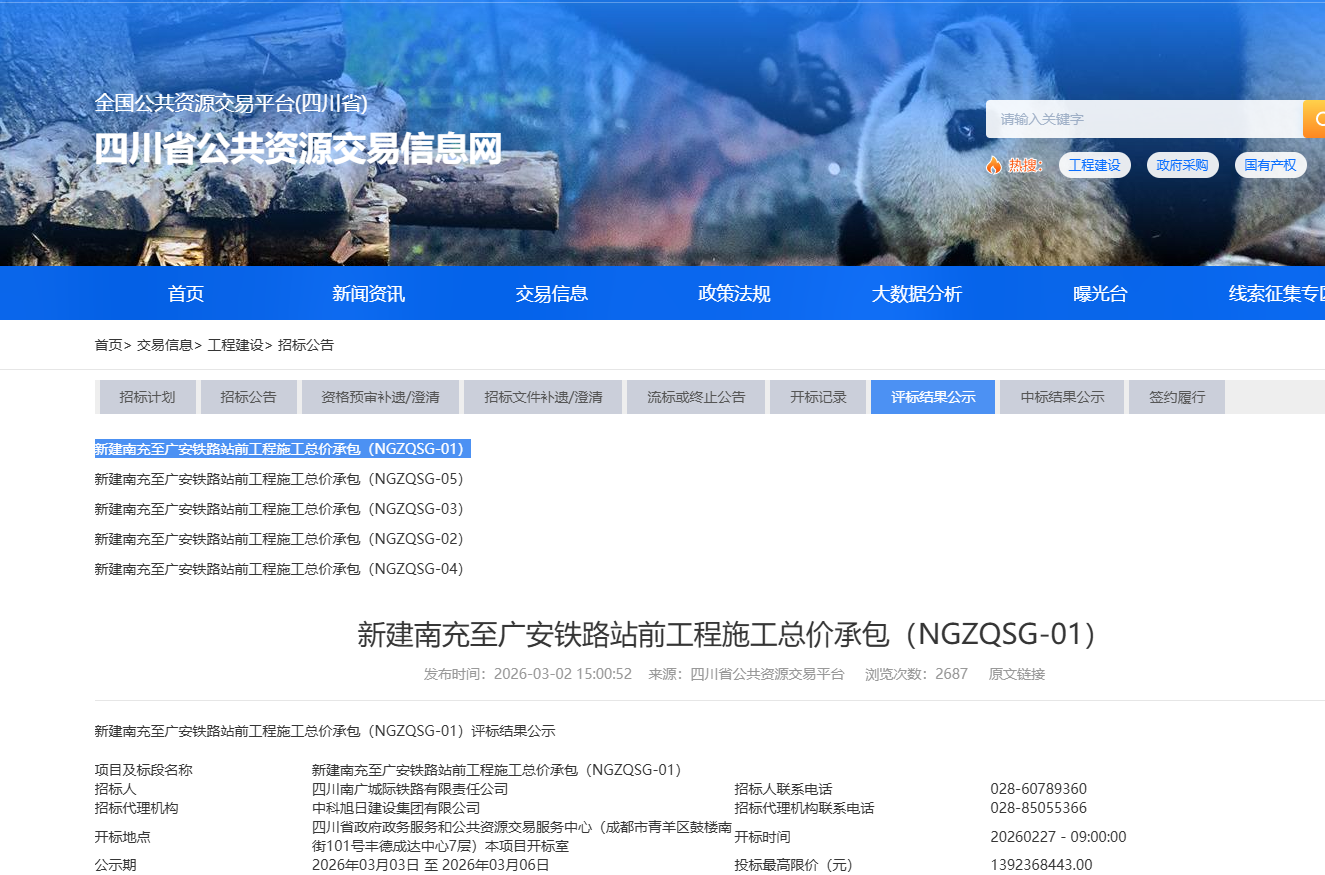Go to 大数据分析 in the navigation bar
Image resolution: width=1325 pixels, height=875 pixels.
[916, 294]
